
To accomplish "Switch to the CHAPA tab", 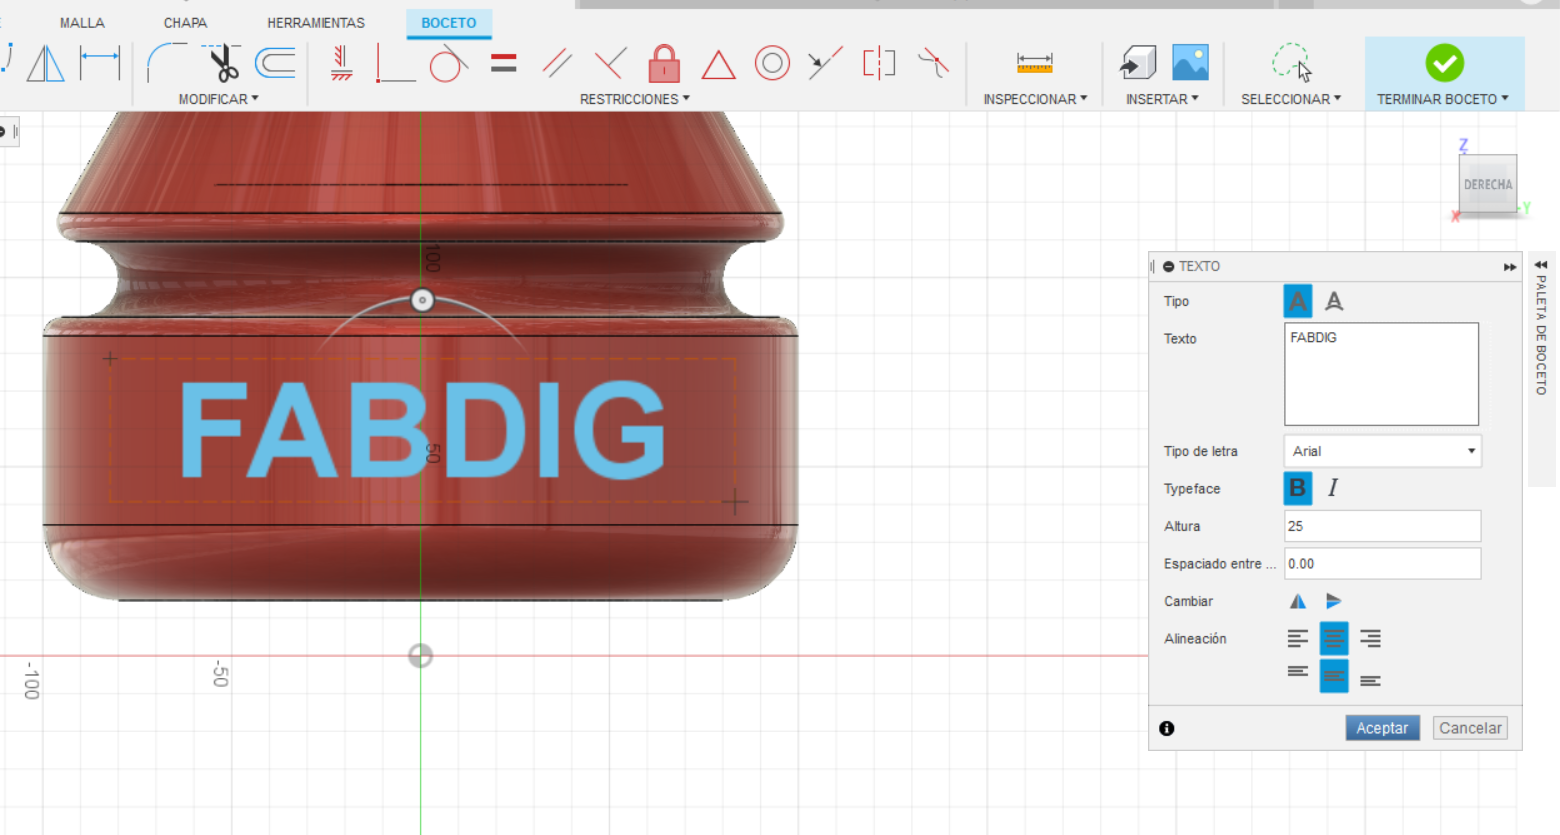I will click(x=185, y=22).
